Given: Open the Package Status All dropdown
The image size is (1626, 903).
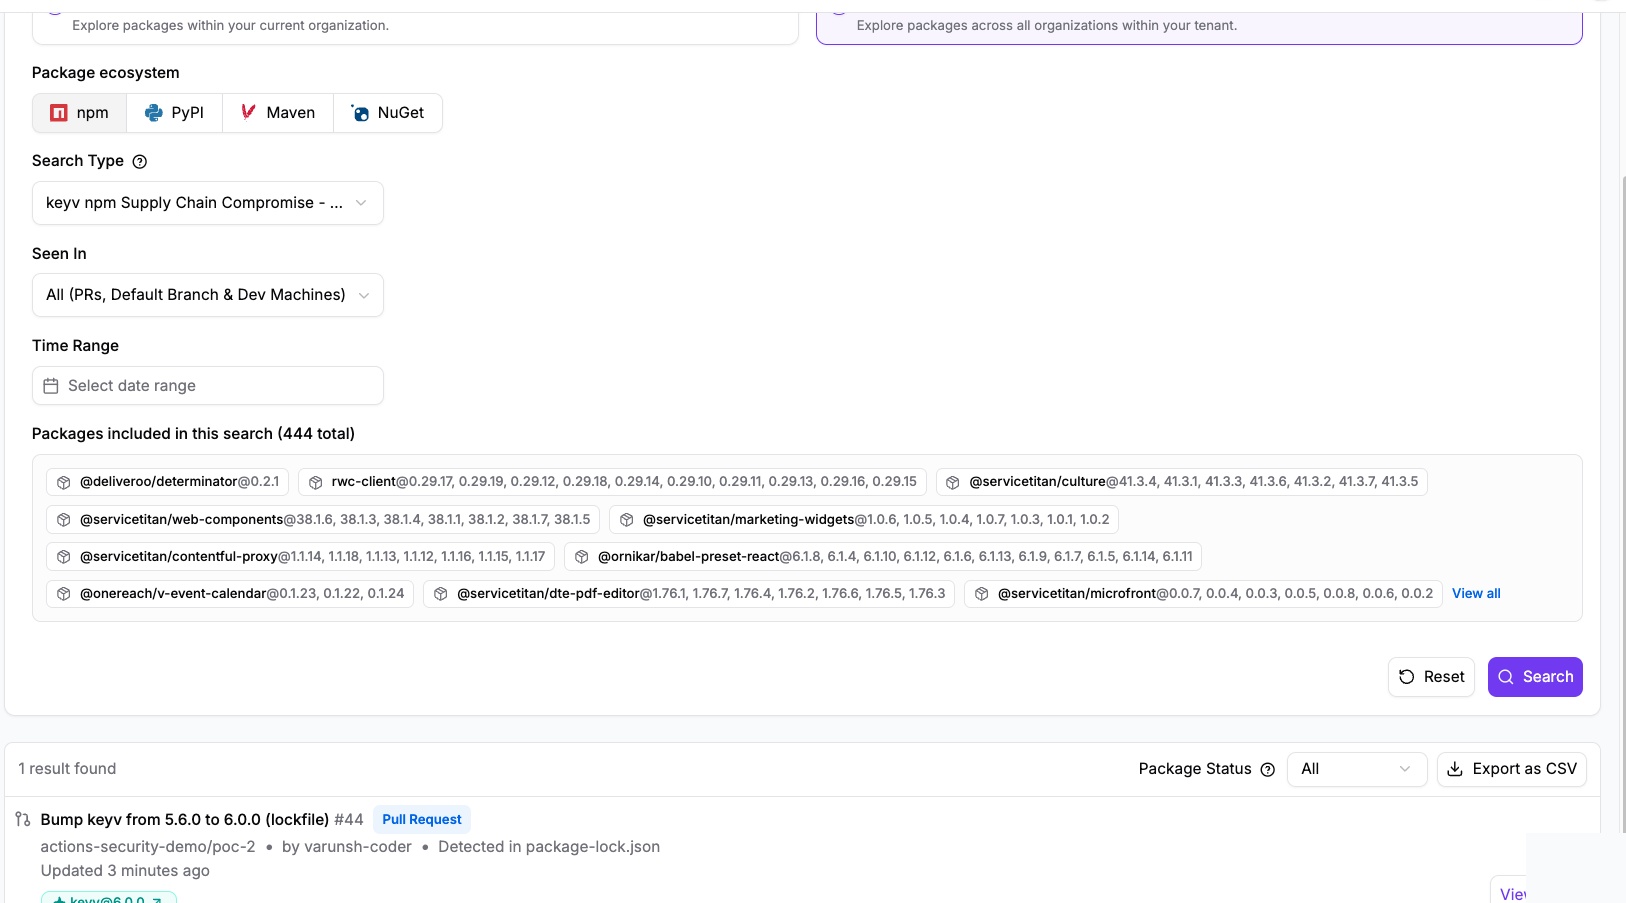Looking at the screenshot, I should click(1356, 769).
